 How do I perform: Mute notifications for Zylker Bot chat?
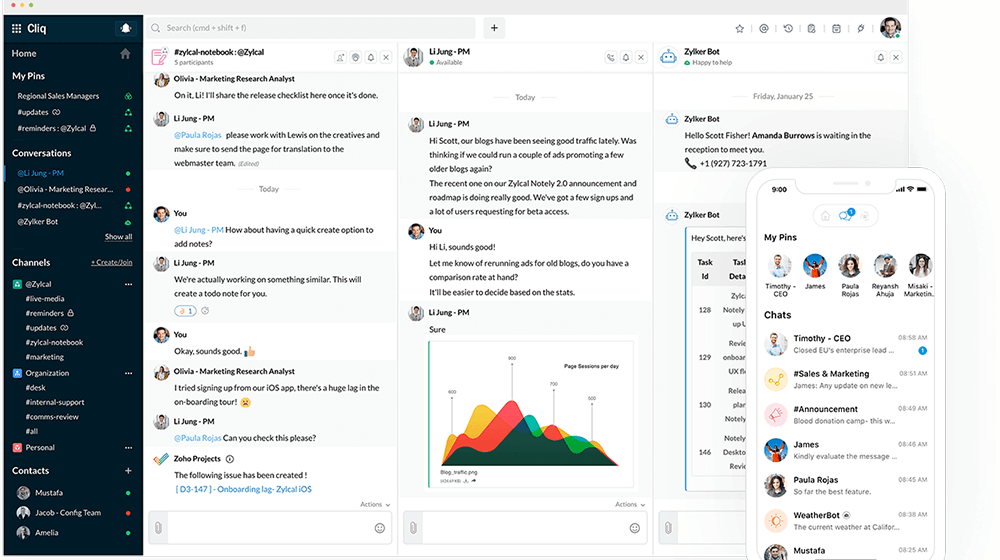tap(880, 58)
